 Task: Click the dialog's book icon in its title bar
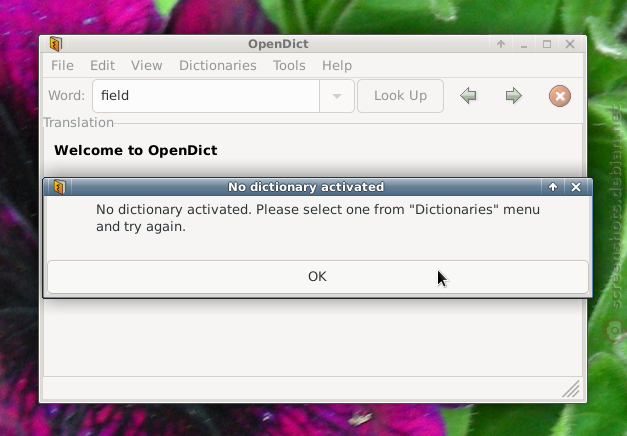59,187
